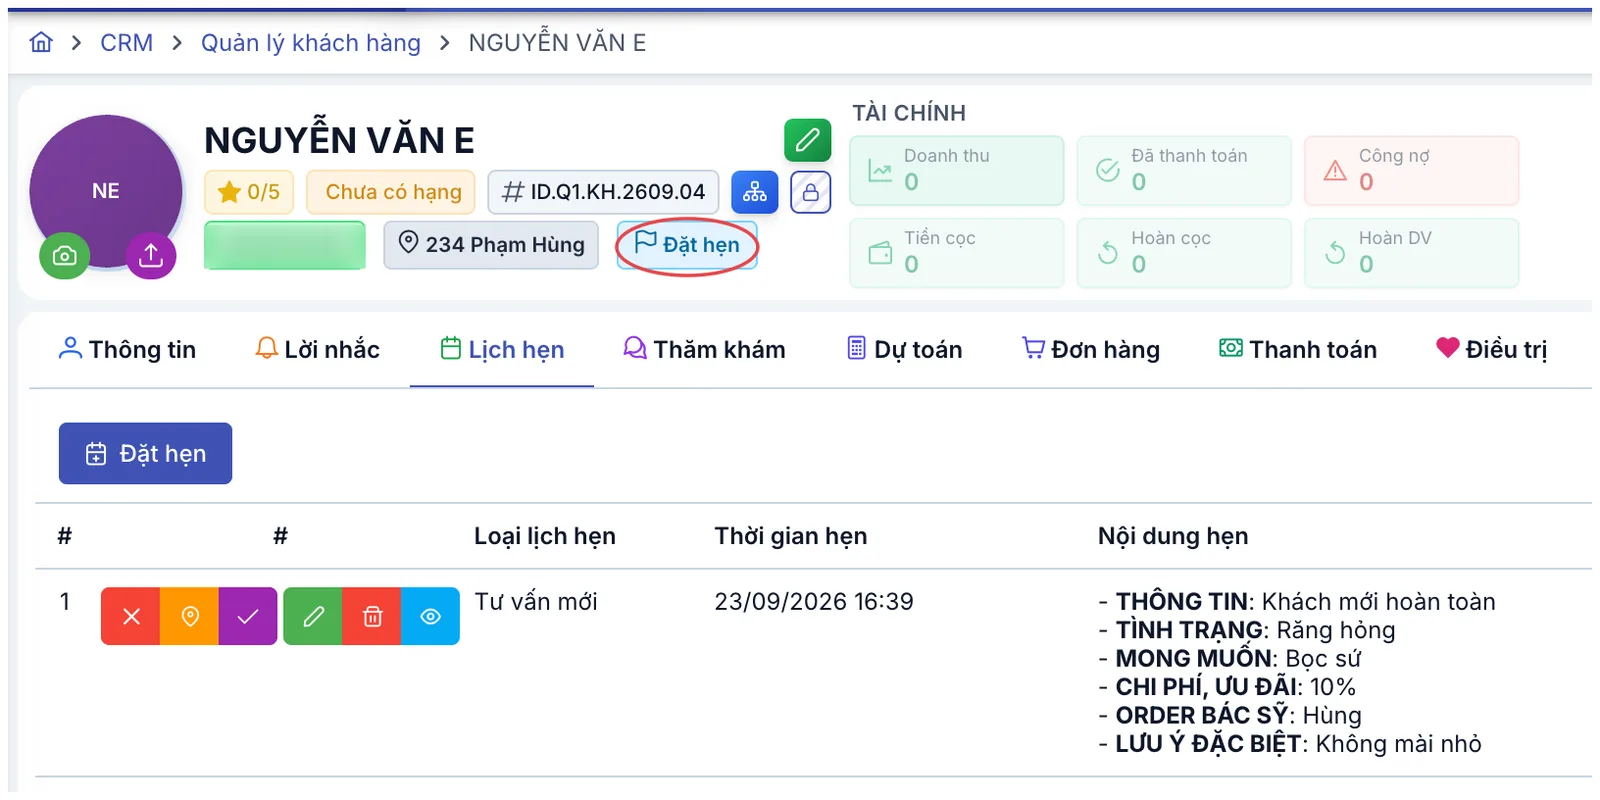Open the Thăm khám tab
1600x800 pixels.
(704, 349)
